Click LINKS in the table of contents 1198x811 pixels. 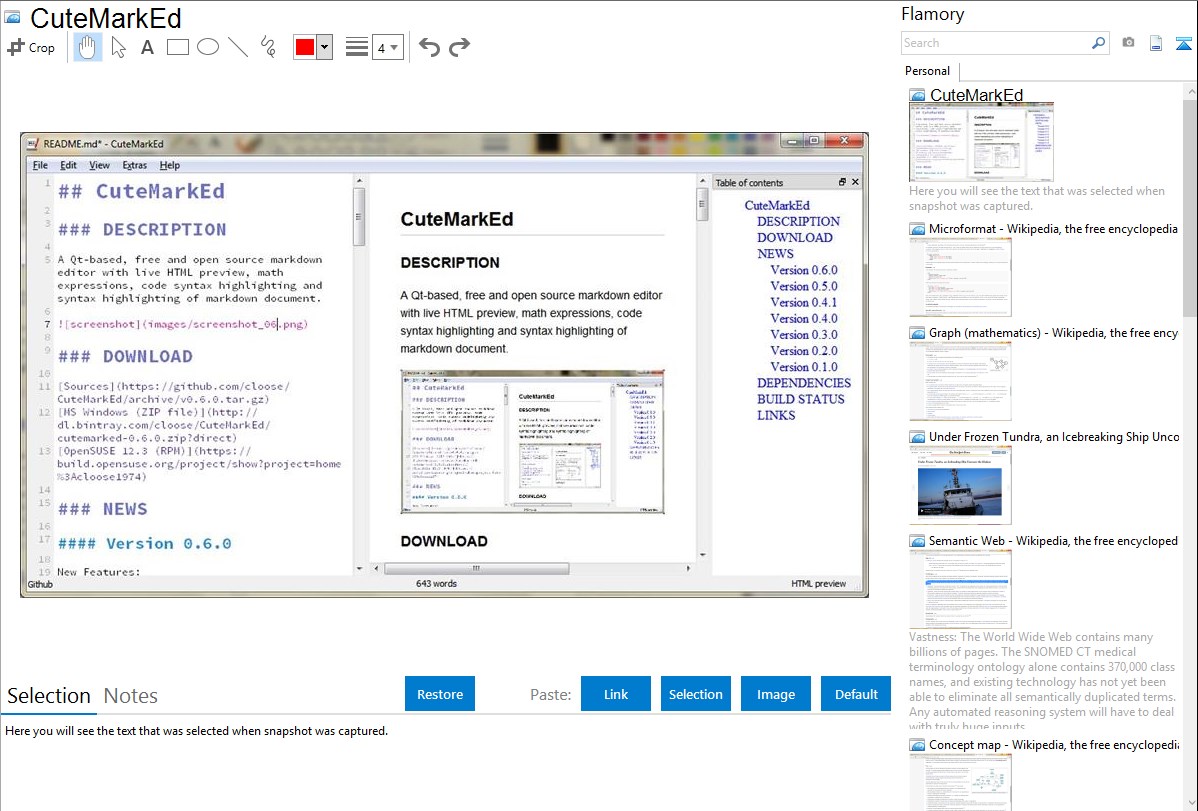776,415
